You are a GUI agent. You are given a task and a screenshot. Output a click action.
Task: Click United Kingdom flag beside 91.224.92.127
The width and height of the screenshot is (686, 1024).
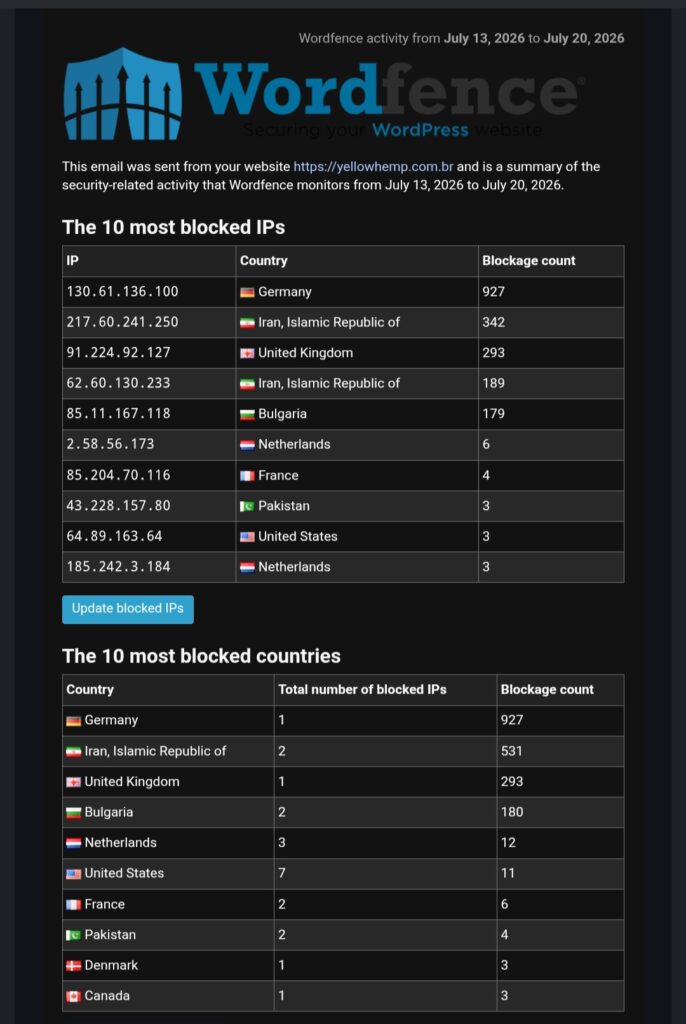247,353
